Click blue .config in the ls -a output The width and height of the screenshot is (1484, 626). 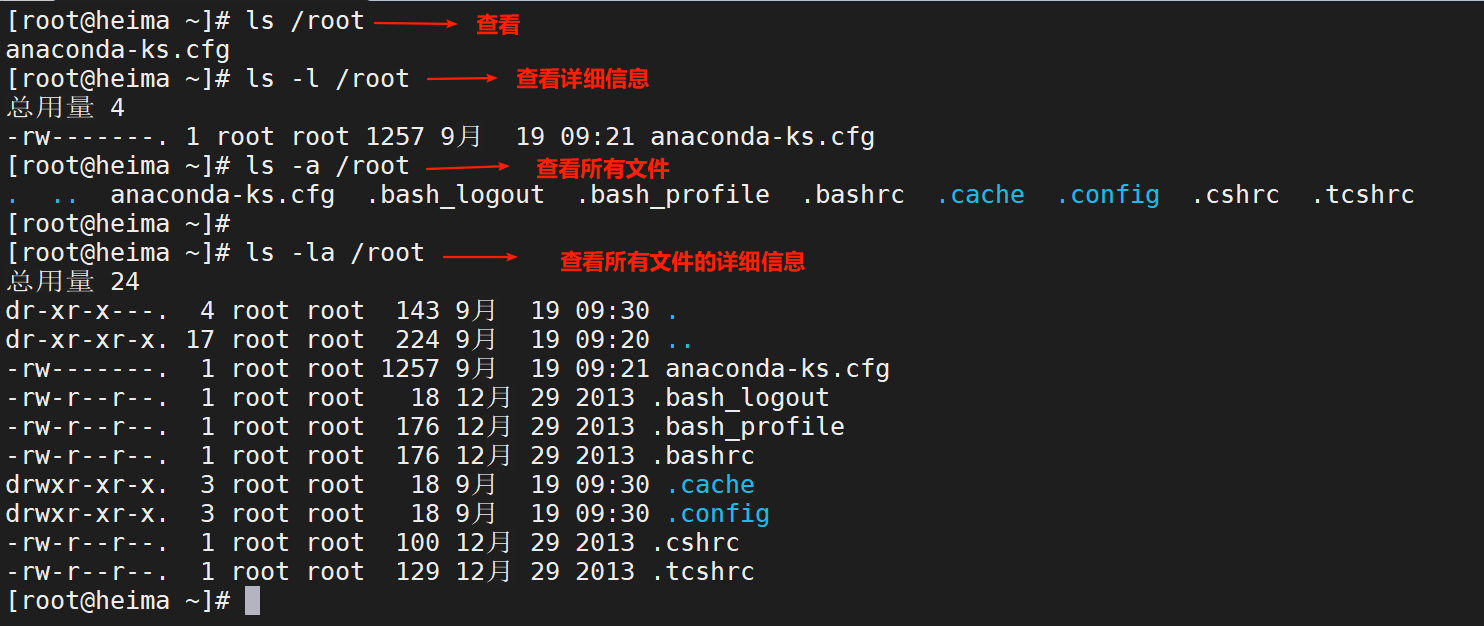tap(1107, 195)
